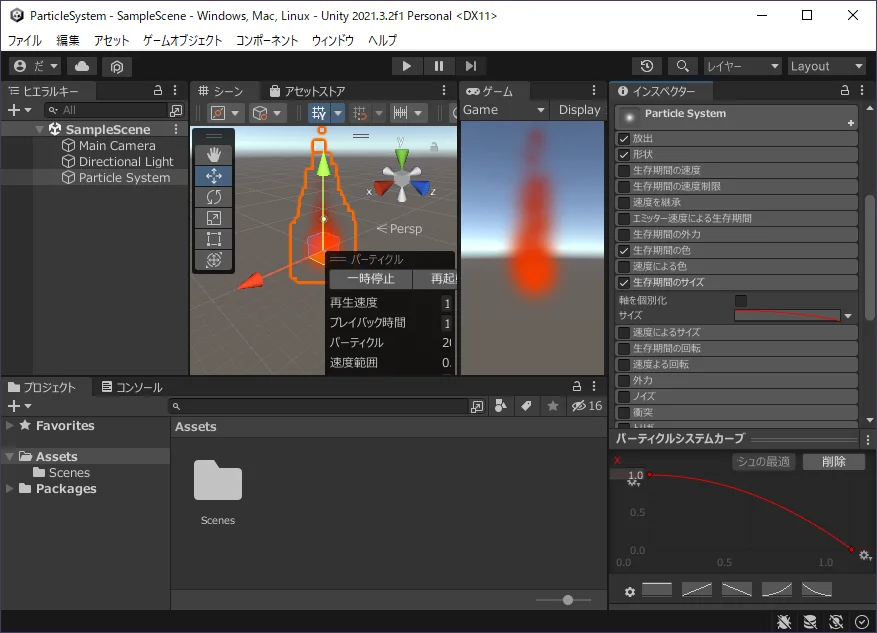Screen dimensions: 877x633
Task: Toggle hidden packages count icon showing 16
Action: (x=586, y=406)
